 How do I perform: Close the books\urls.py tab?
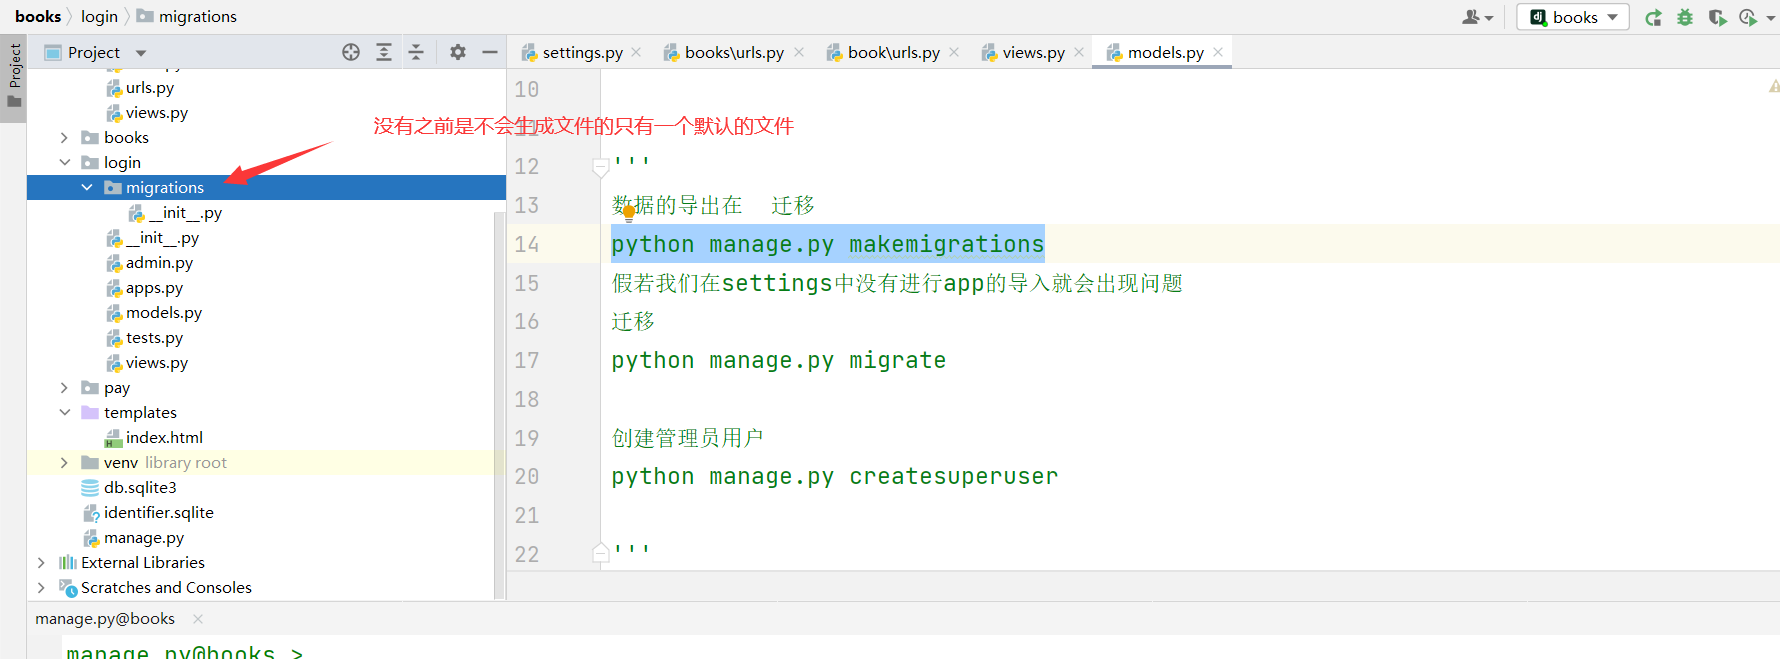[799, 52]
